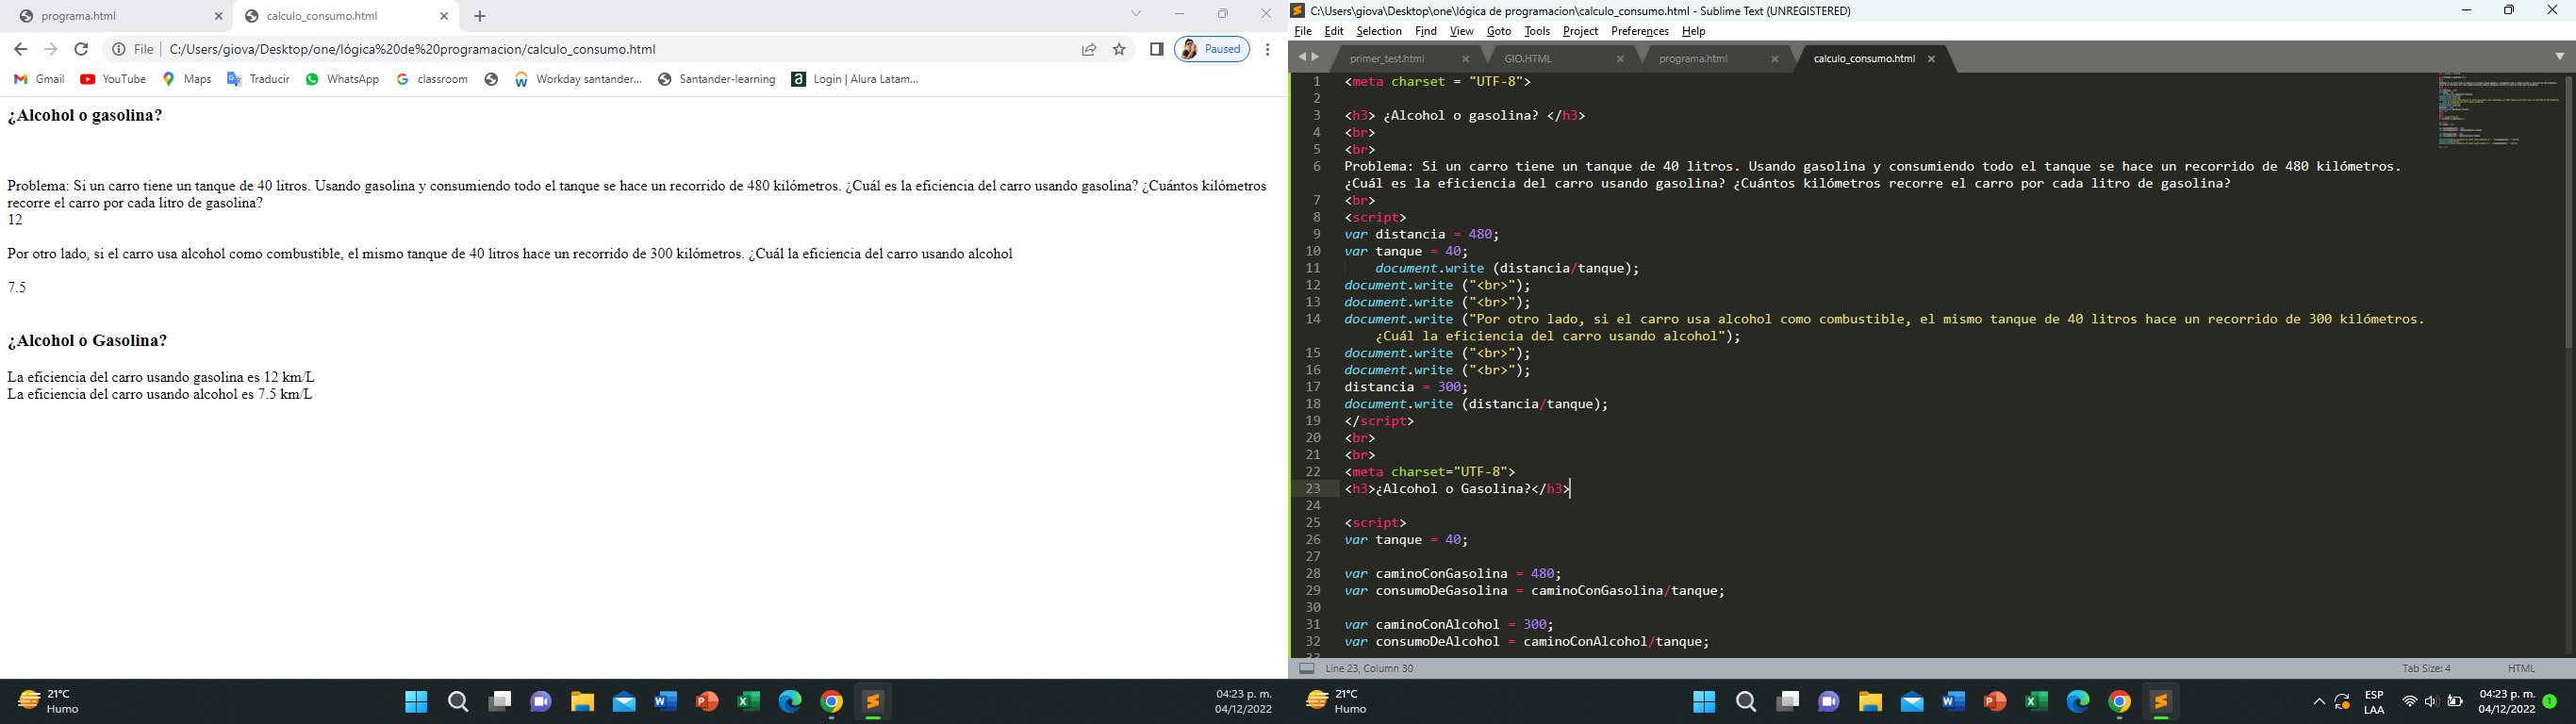Click Tab Size: 4 in the status bar
Viewport: 2576px width, 724px height.
tap(2426, 668)
